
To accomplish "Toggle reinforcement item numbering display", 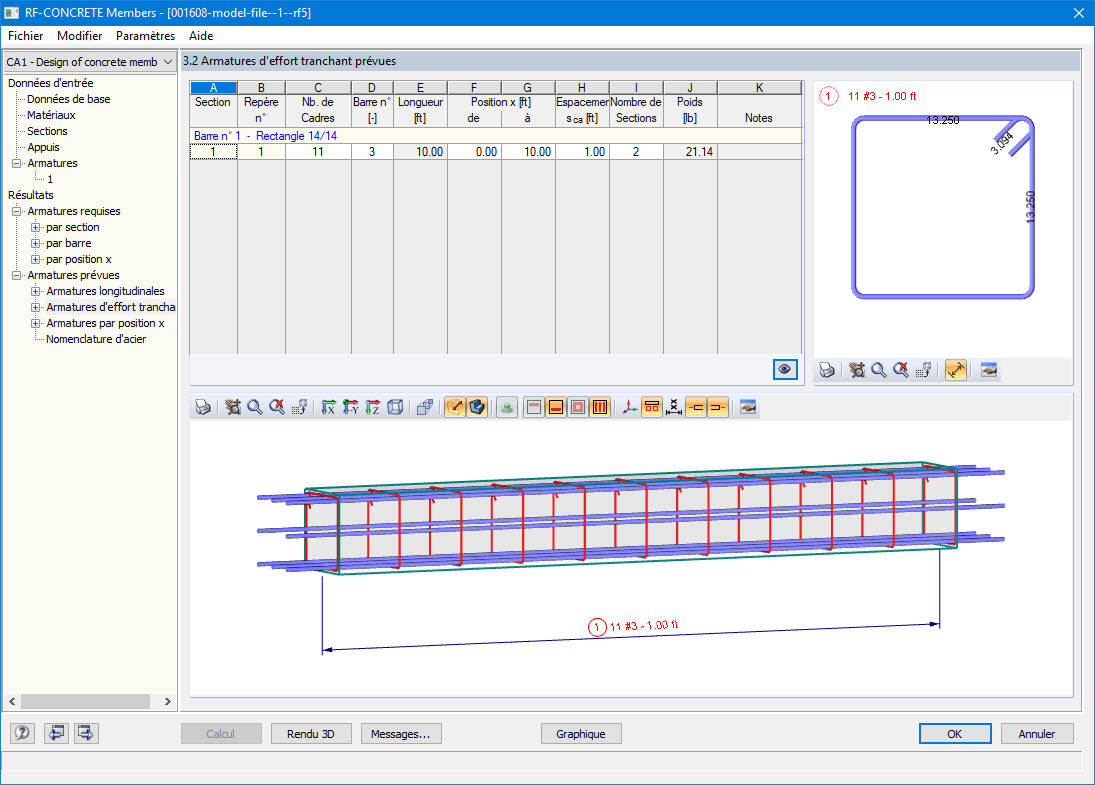I will [x=652, y=407].
